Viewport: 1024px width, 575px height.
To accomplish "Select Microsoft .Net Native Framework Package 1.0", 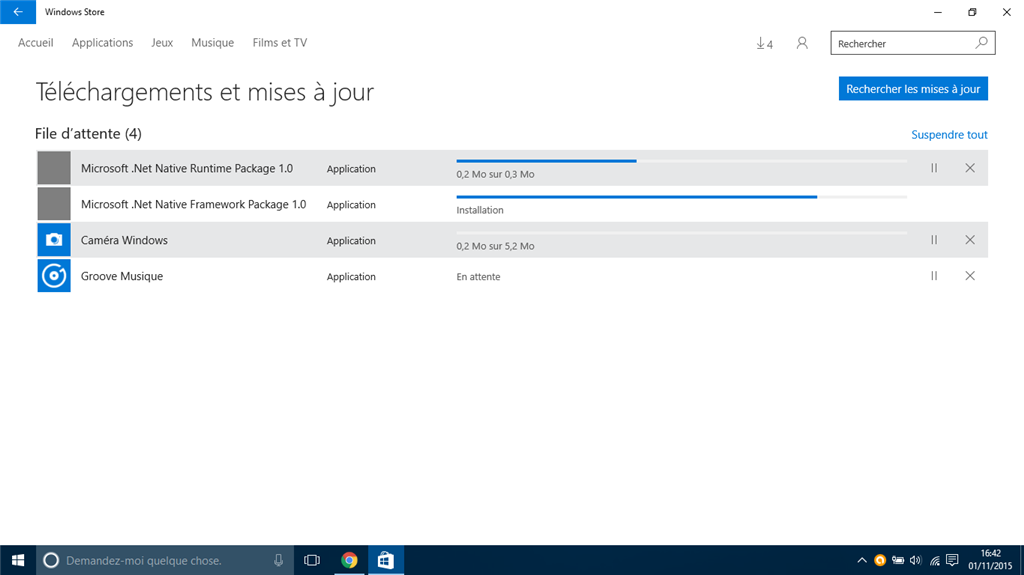I will (x=193, y=204).
